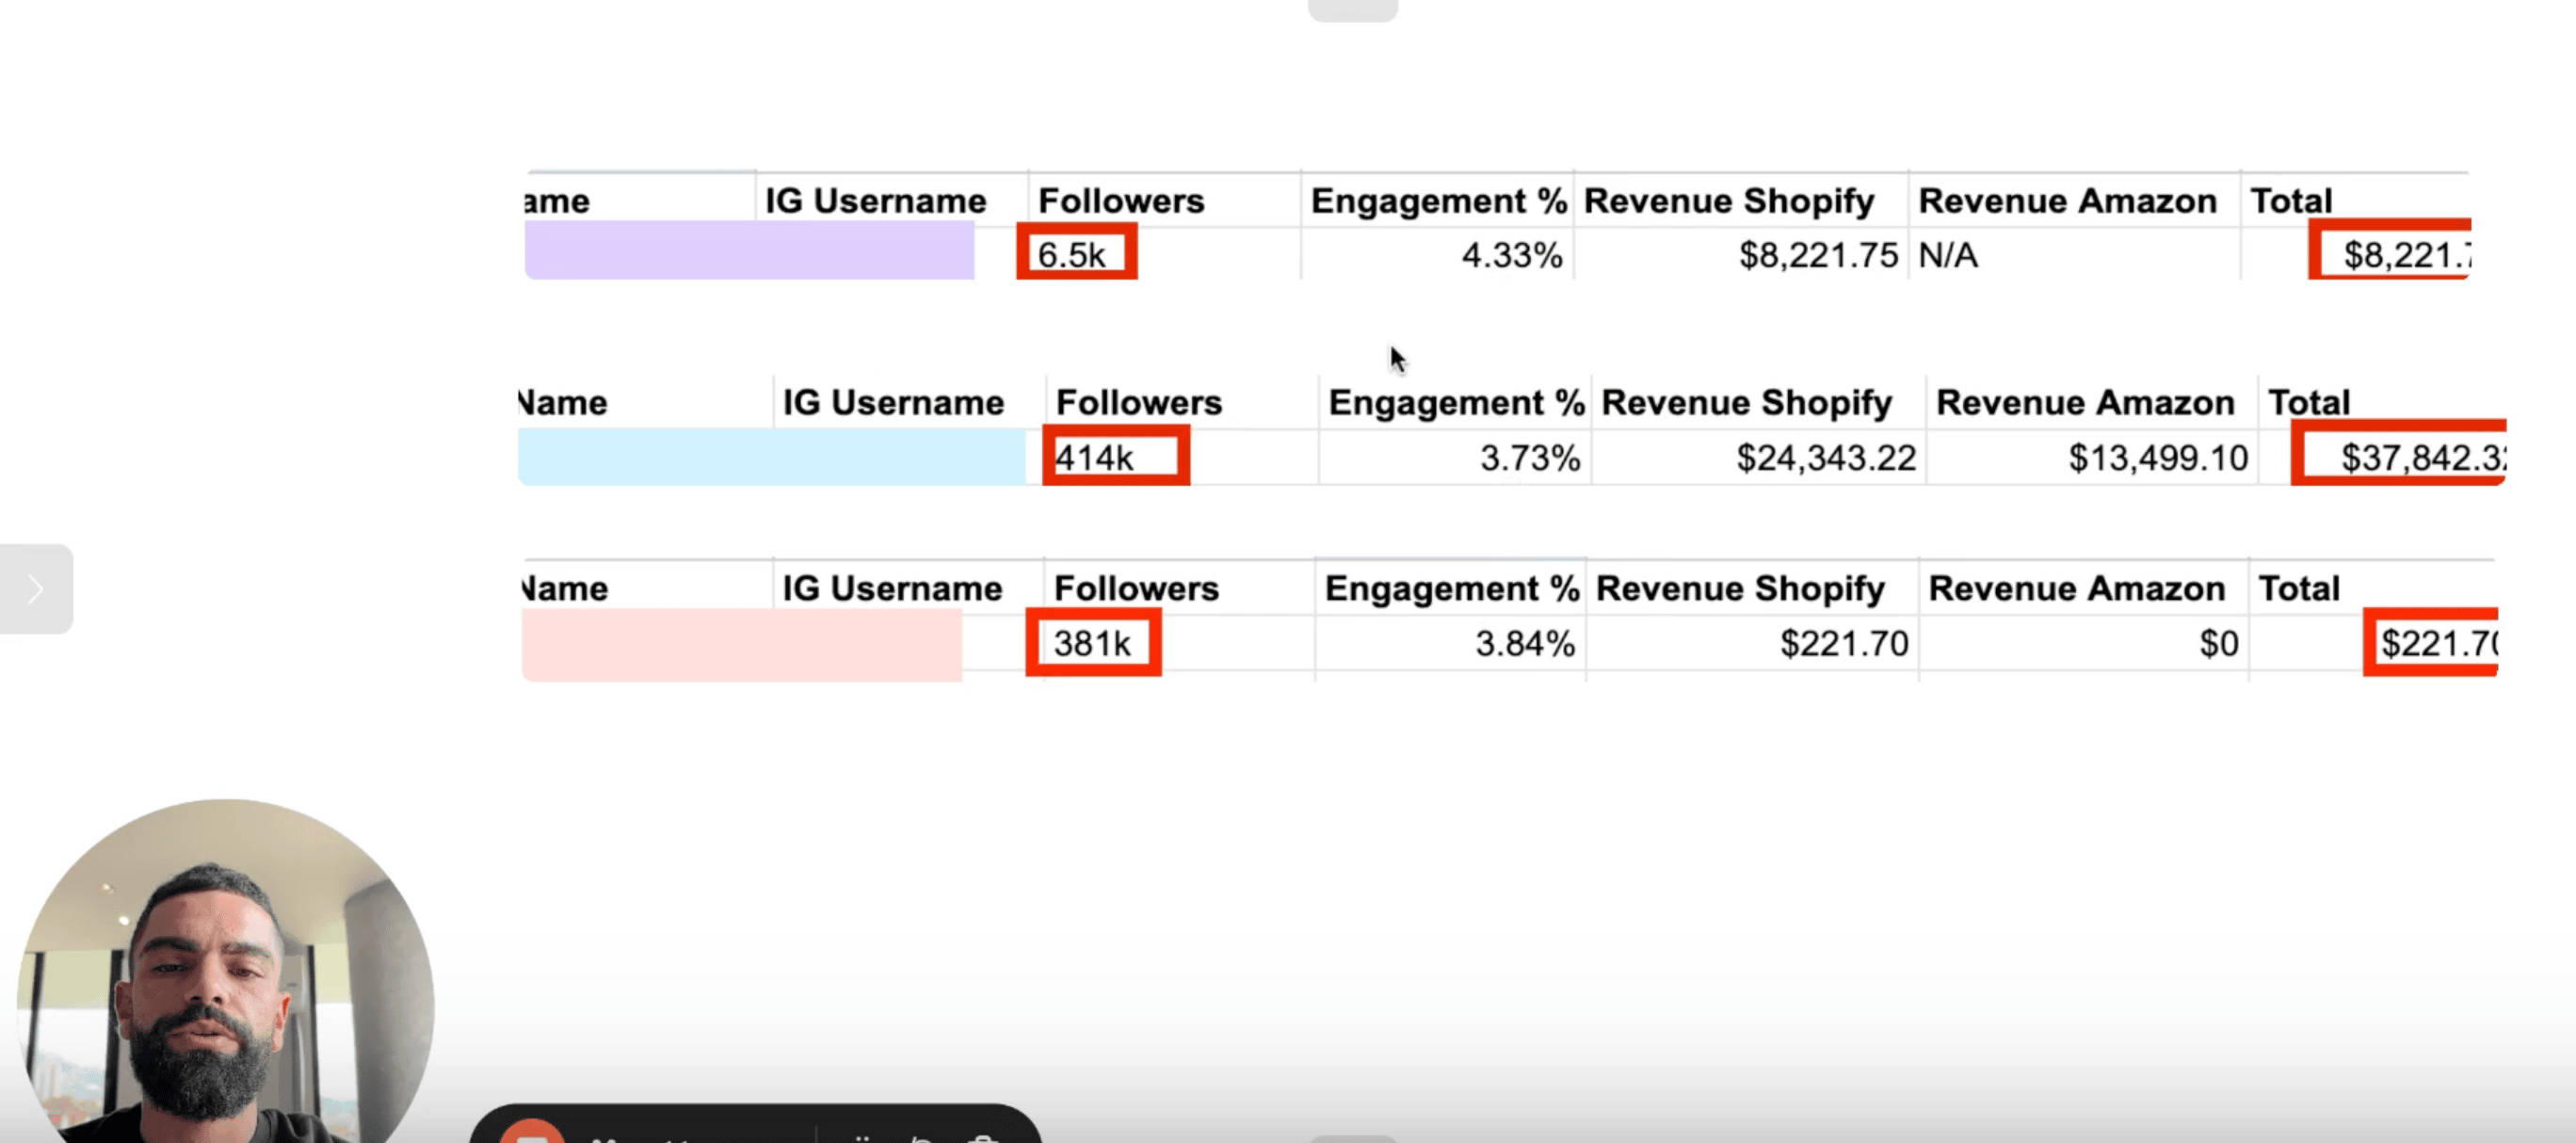
Task: Select the 381k followers cell
Action: coord(1093,643)
